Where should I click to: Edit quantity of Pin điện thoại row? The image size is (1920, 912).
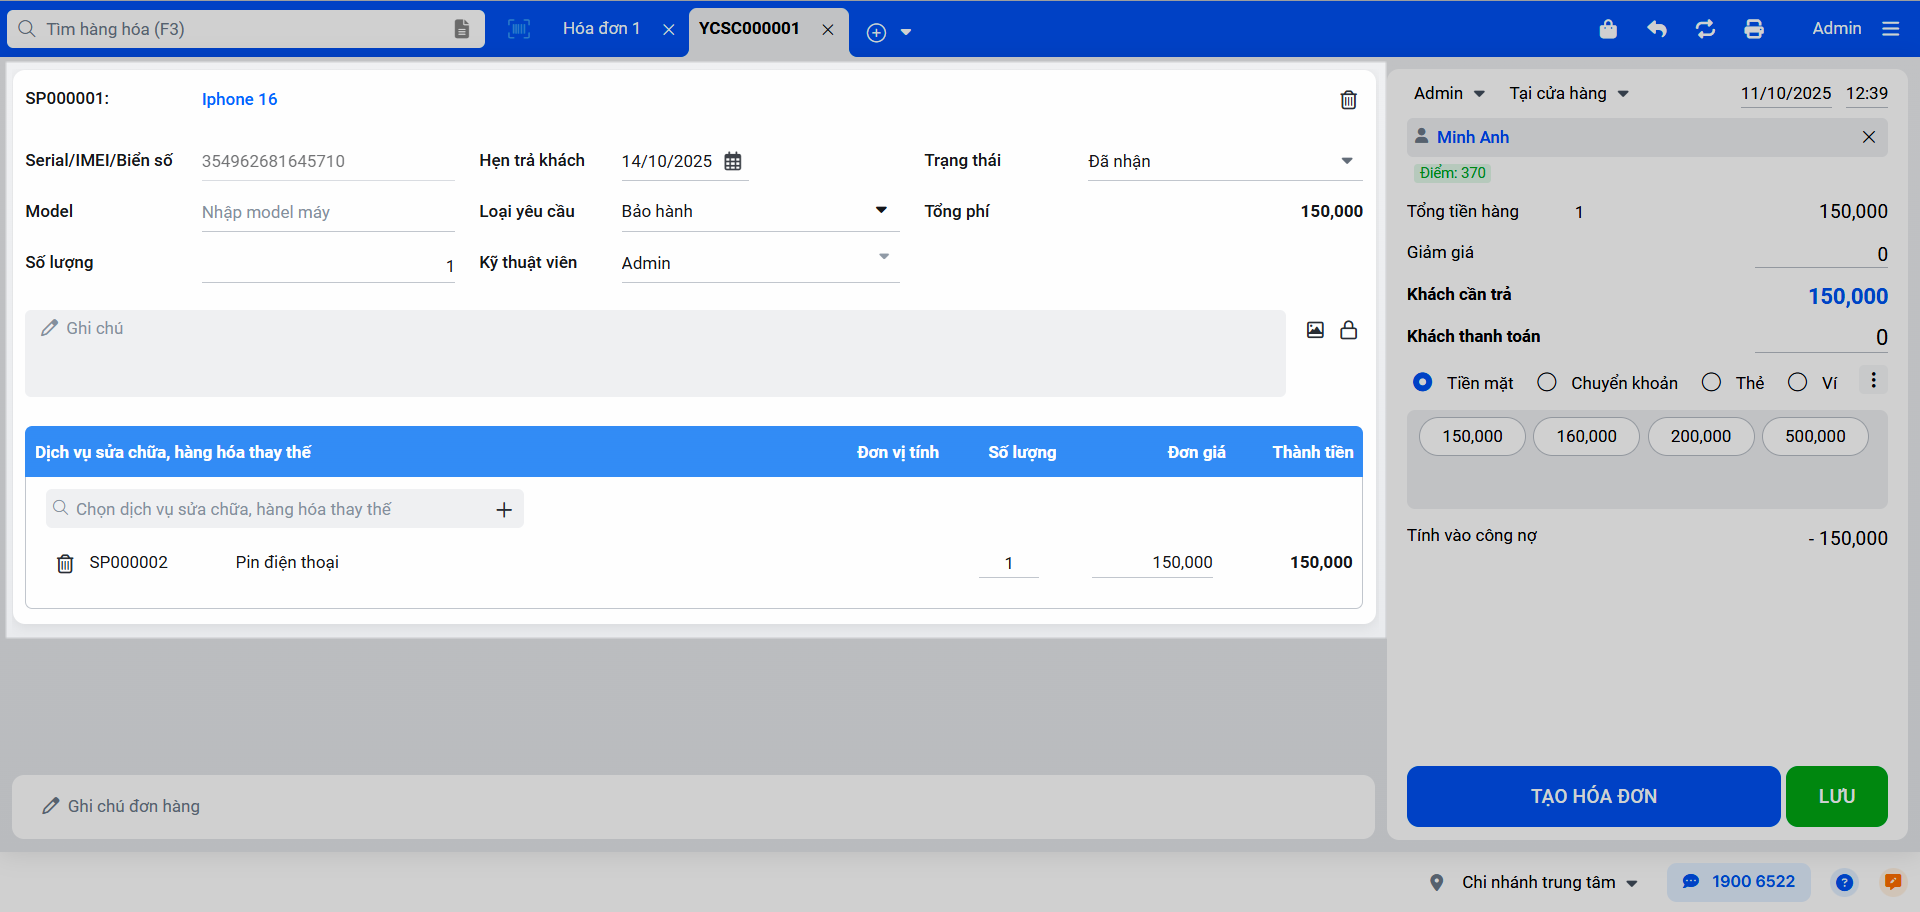coord(1008,563)
